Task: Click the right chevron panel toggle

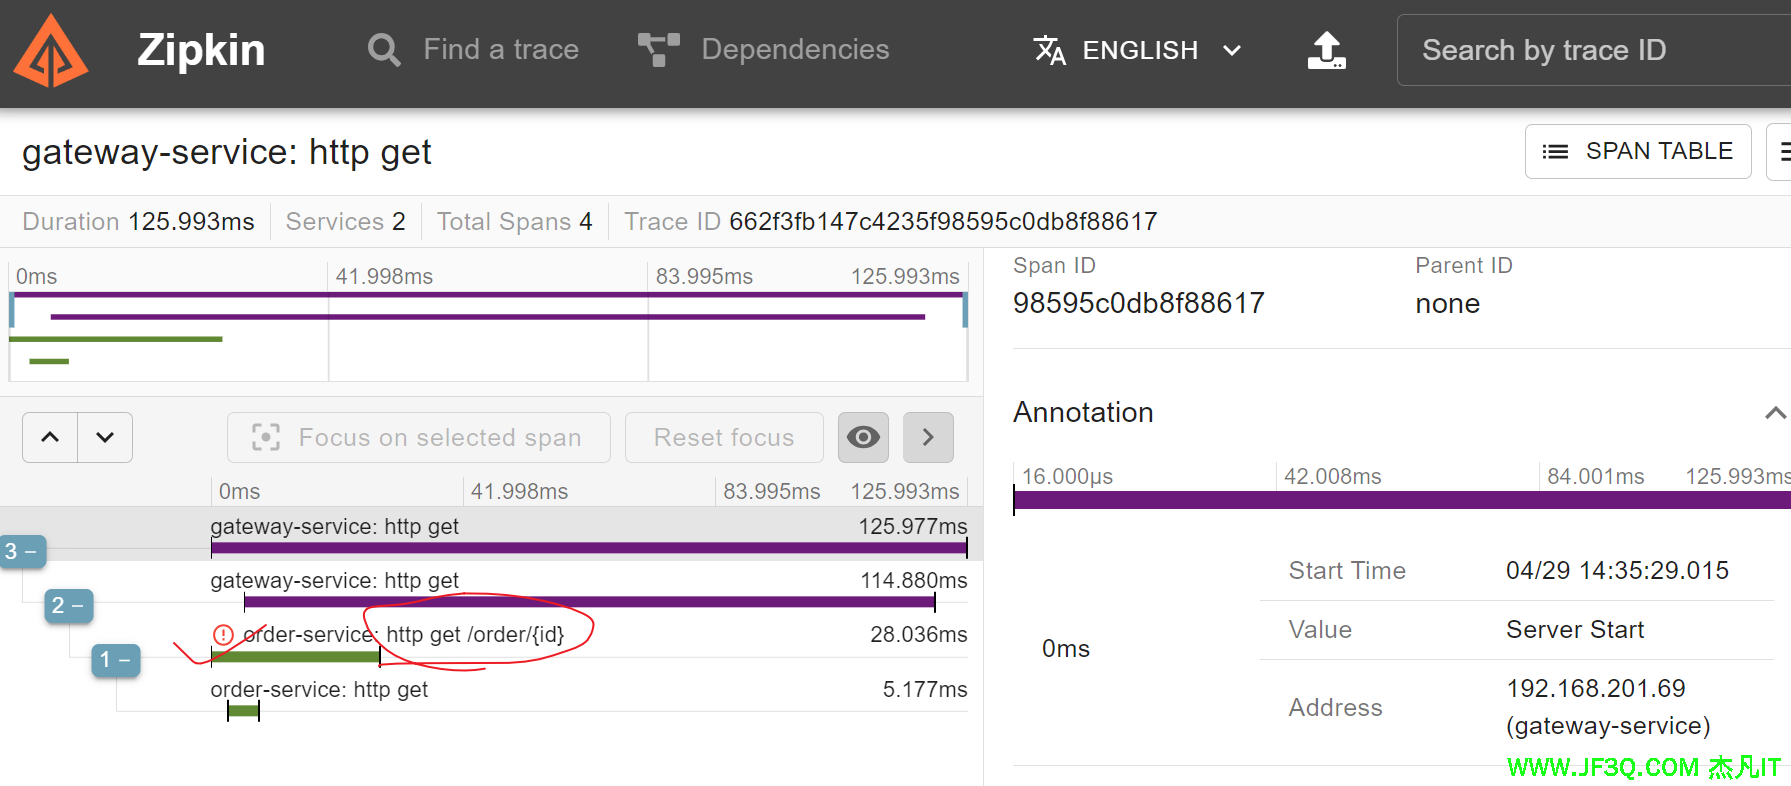Action: coord(927,438)
